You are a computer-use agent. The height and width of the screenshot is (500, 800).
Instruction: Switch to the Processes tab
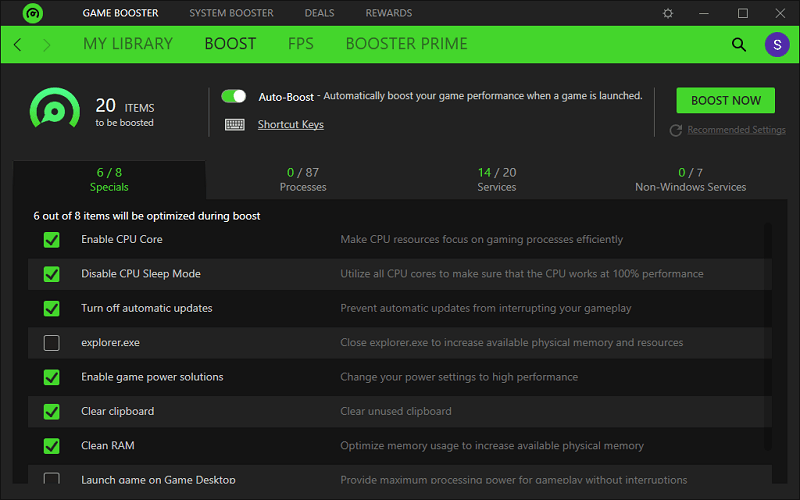pos(303,179)
